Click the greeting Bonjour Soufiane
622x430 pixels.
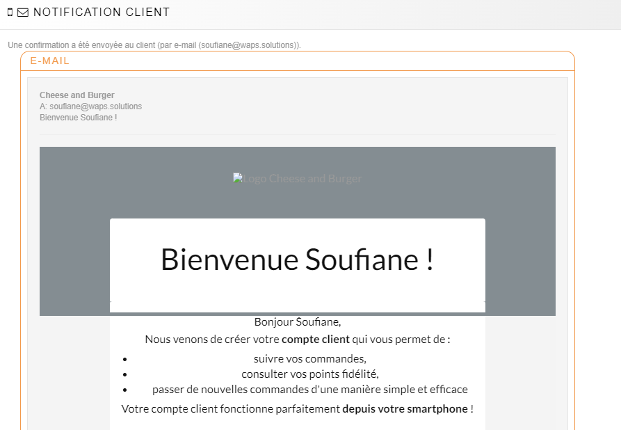pos(297,322)
